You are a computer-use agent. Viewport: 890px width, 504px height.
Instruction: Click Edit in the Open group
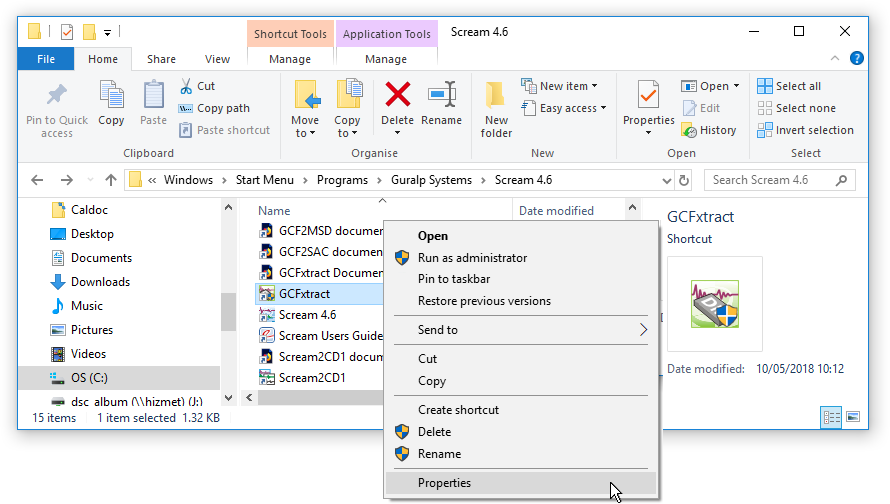[x=701, y=108]
